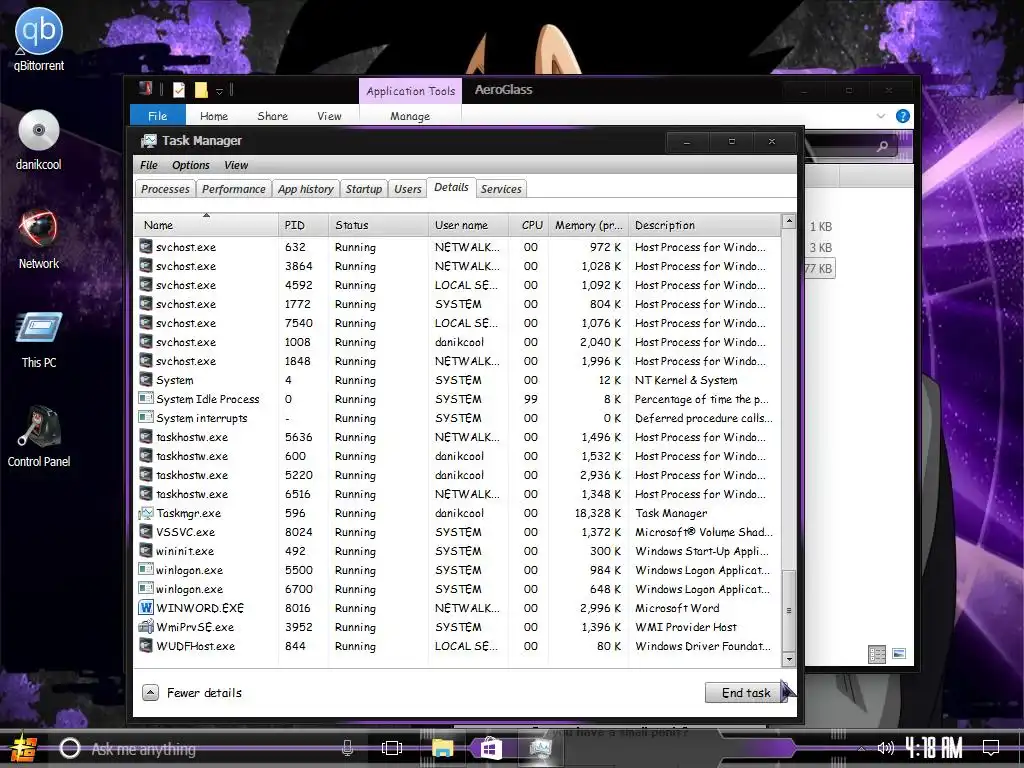Switch to the Processes tab

tap(165, 189)
